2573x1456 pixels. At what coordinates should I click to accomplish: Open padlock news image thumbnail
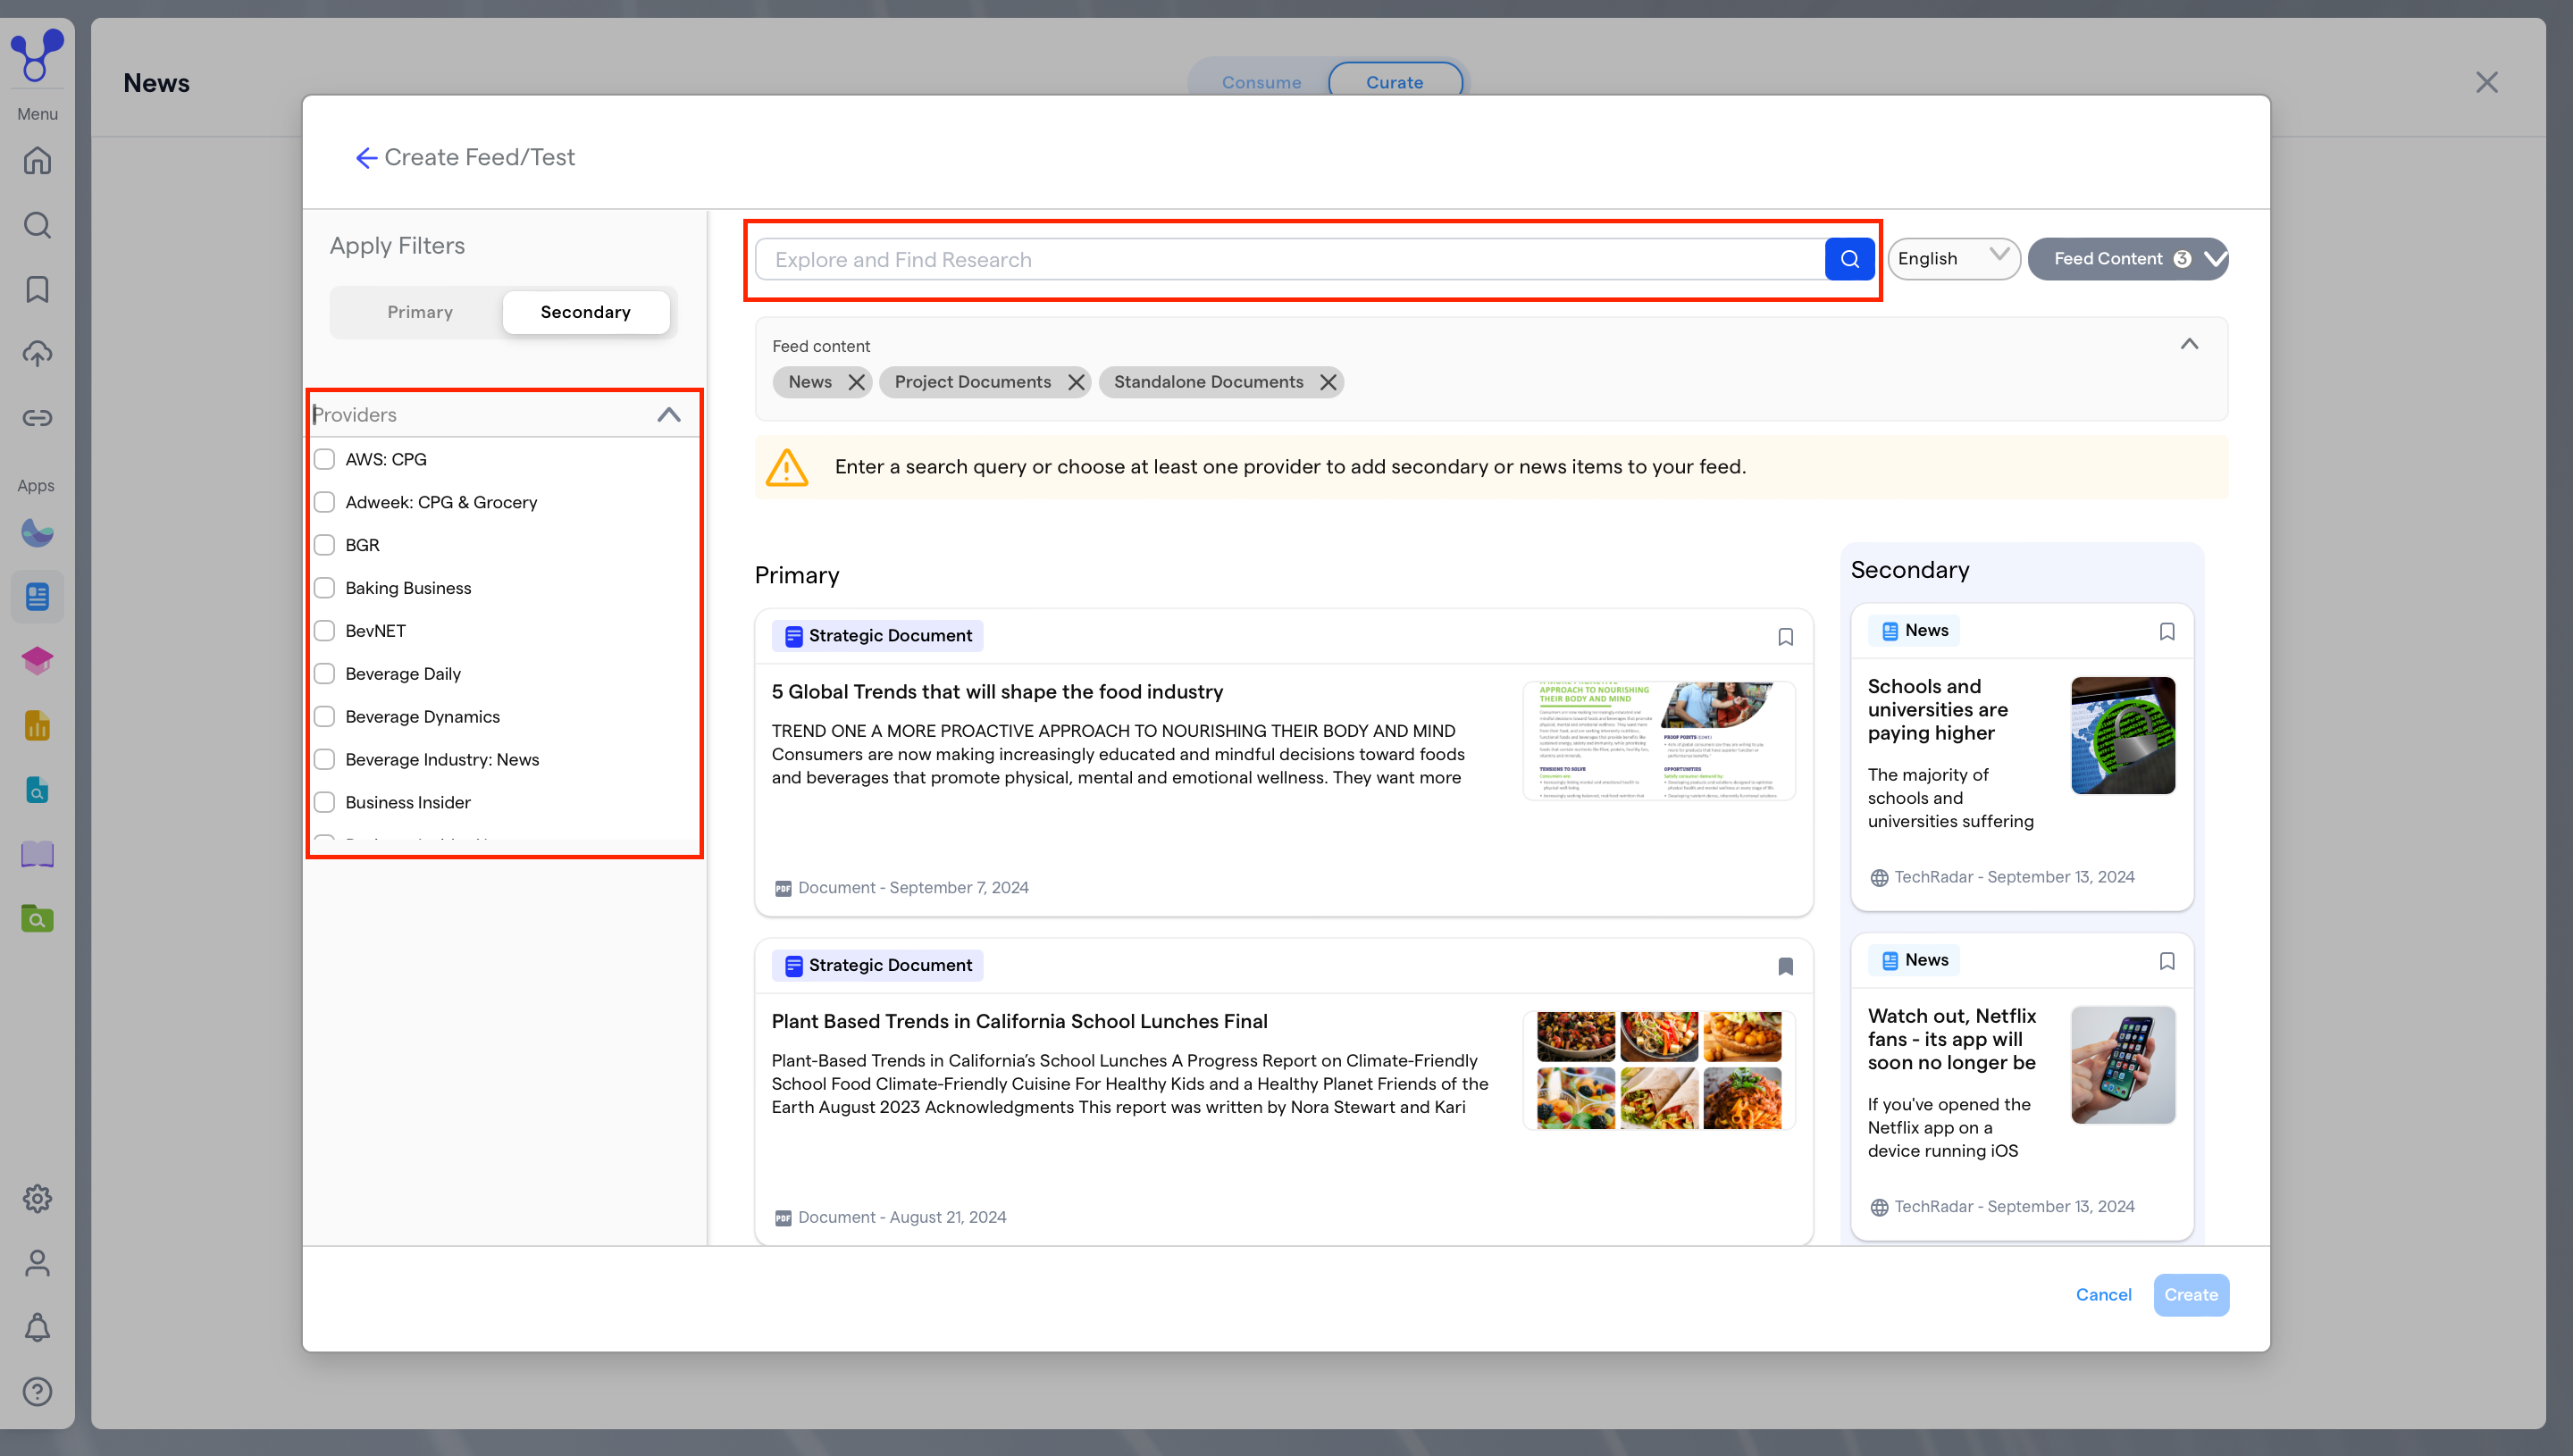(x=2122, y=736)
